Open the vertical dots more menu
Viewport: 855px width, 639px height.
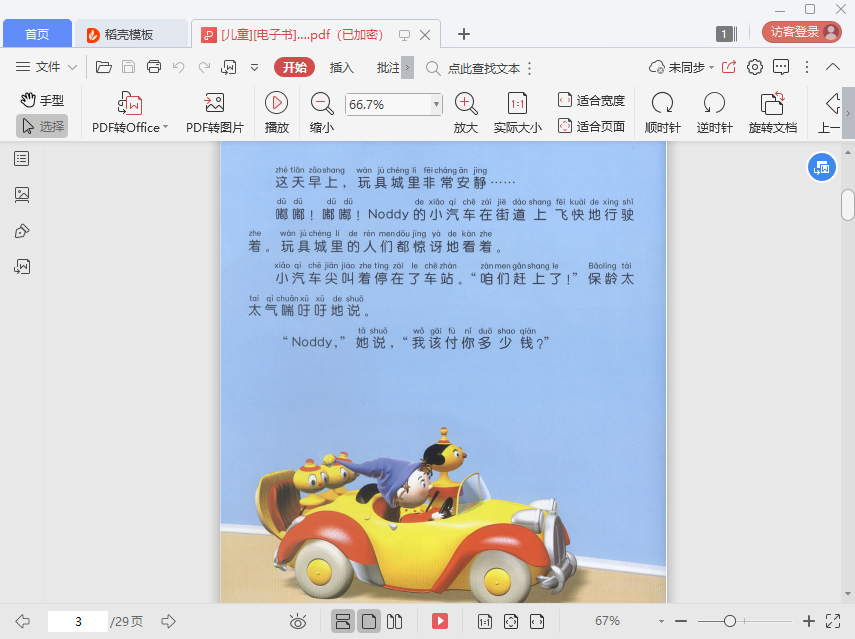point(807,67)
